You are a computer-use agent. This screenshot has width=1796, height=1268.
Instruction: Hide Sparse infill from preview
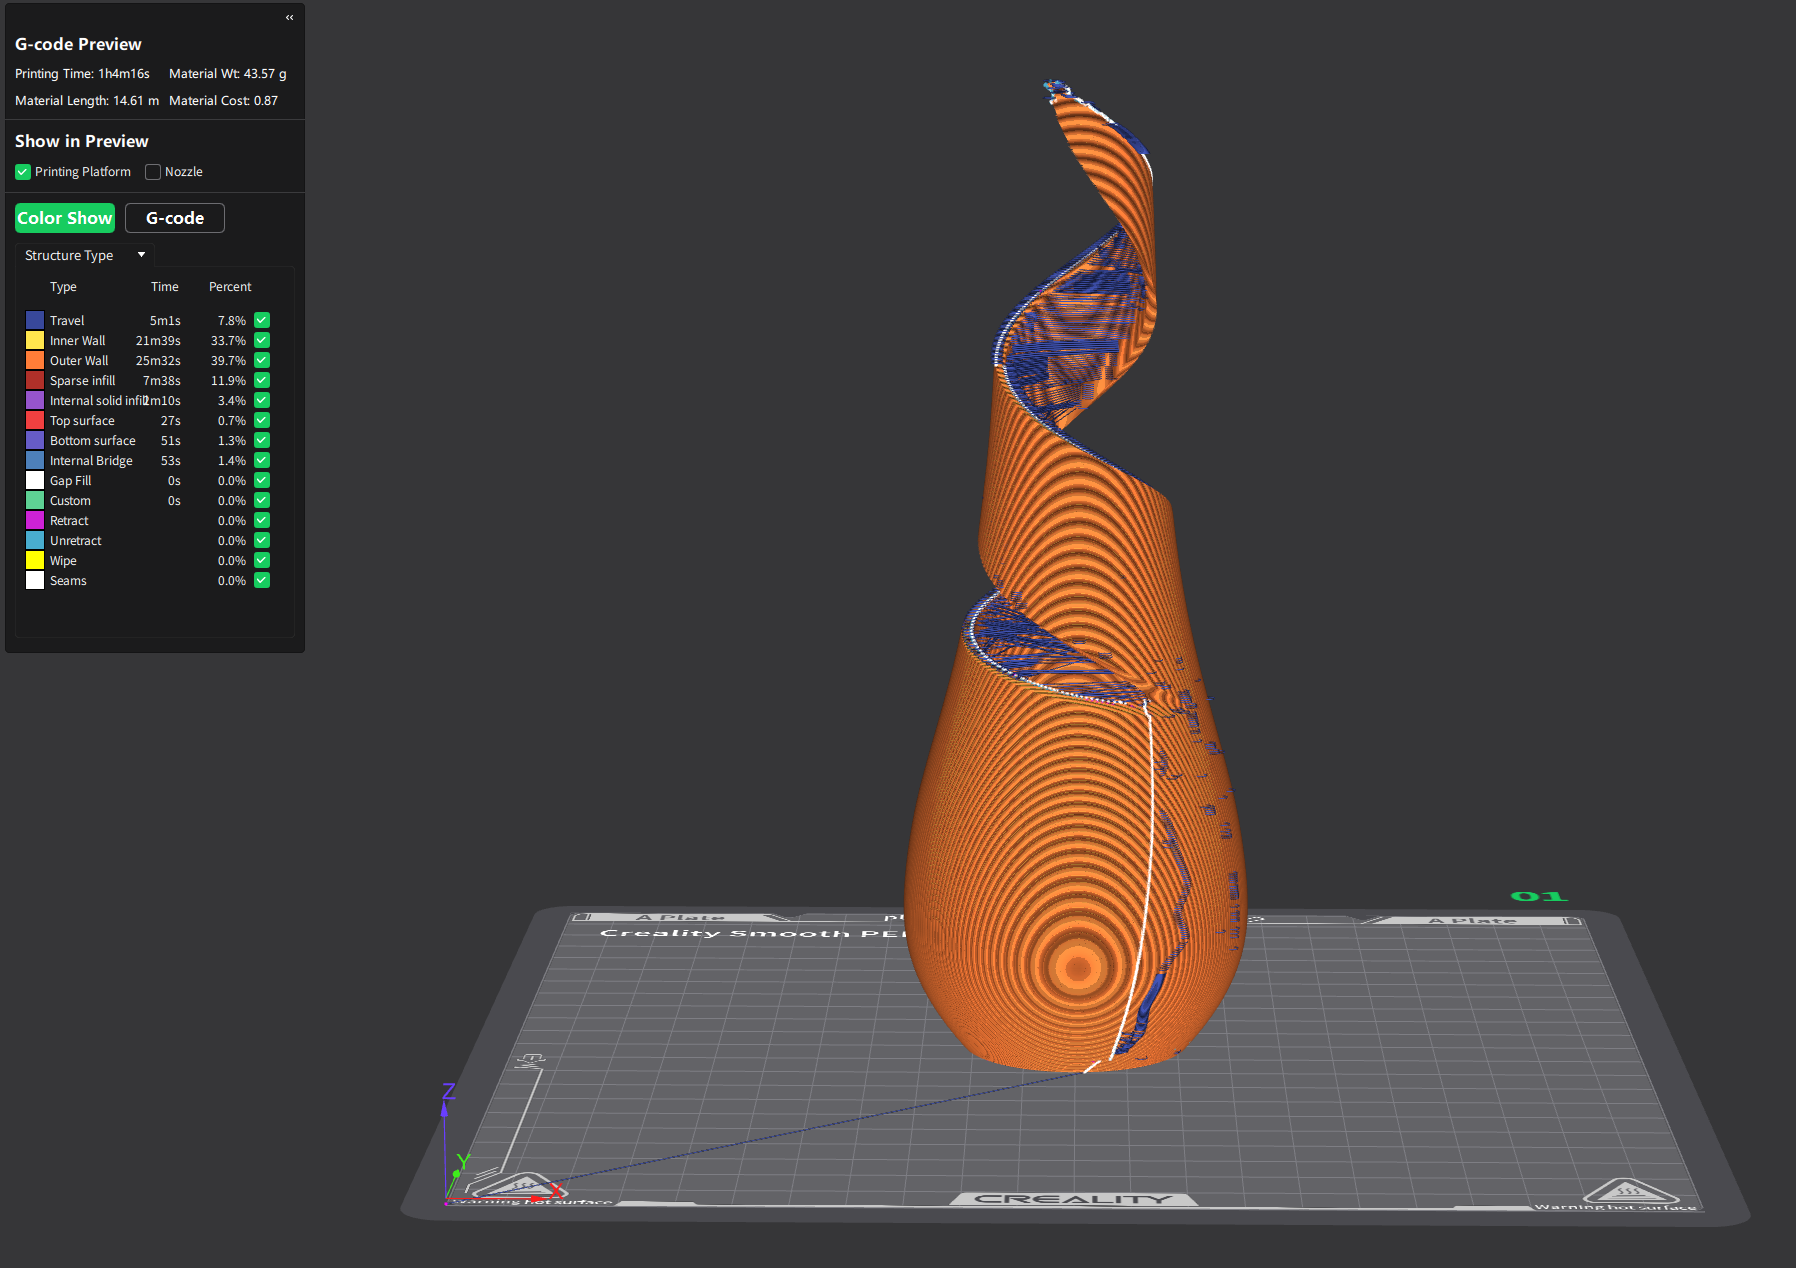(262, 380)
